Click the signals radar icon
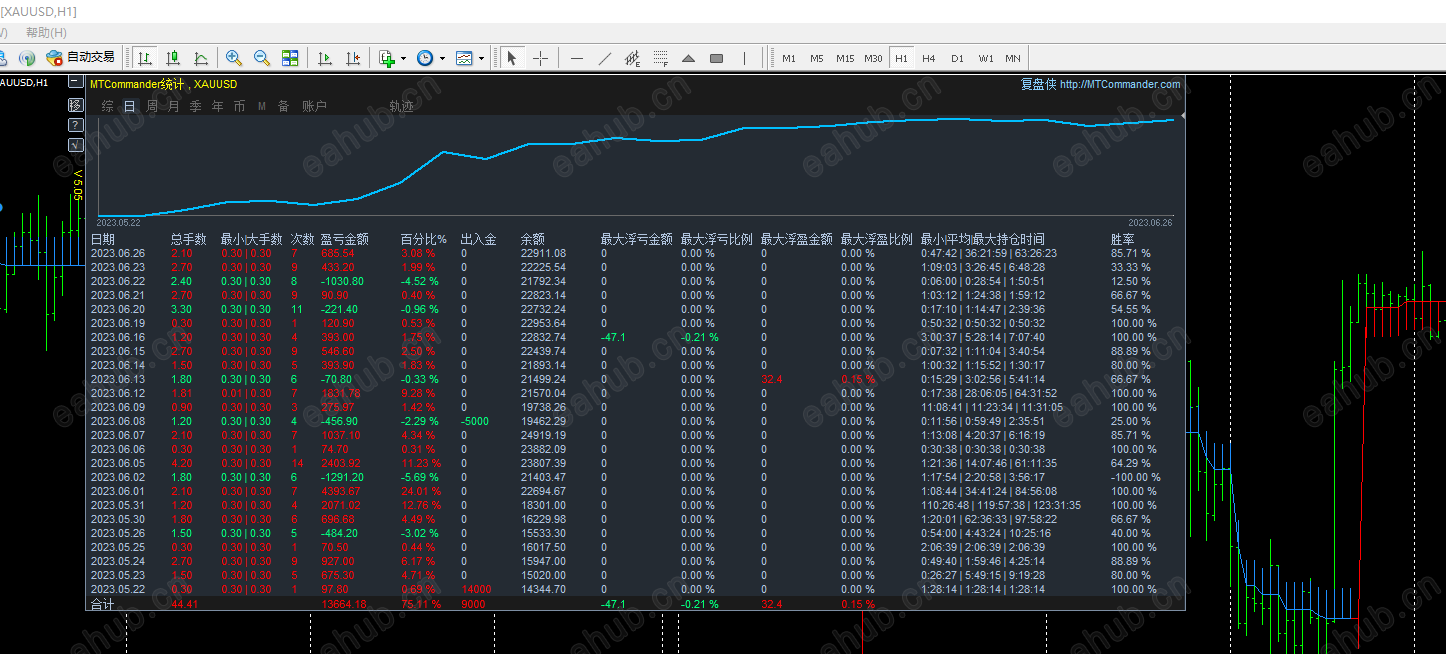Image resolution: width=1446 pixels, height=654 pixels. (27, 58)
